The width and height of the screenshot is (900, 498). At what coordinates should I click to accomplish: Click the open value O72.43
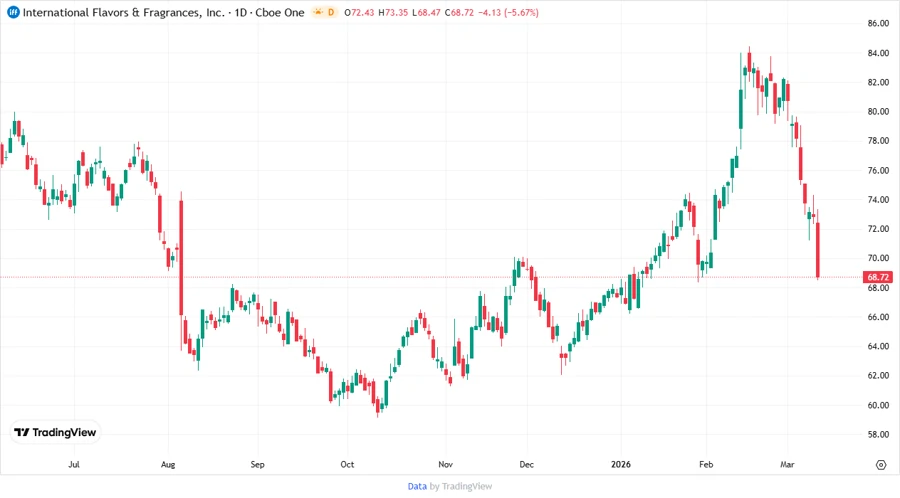359,12
